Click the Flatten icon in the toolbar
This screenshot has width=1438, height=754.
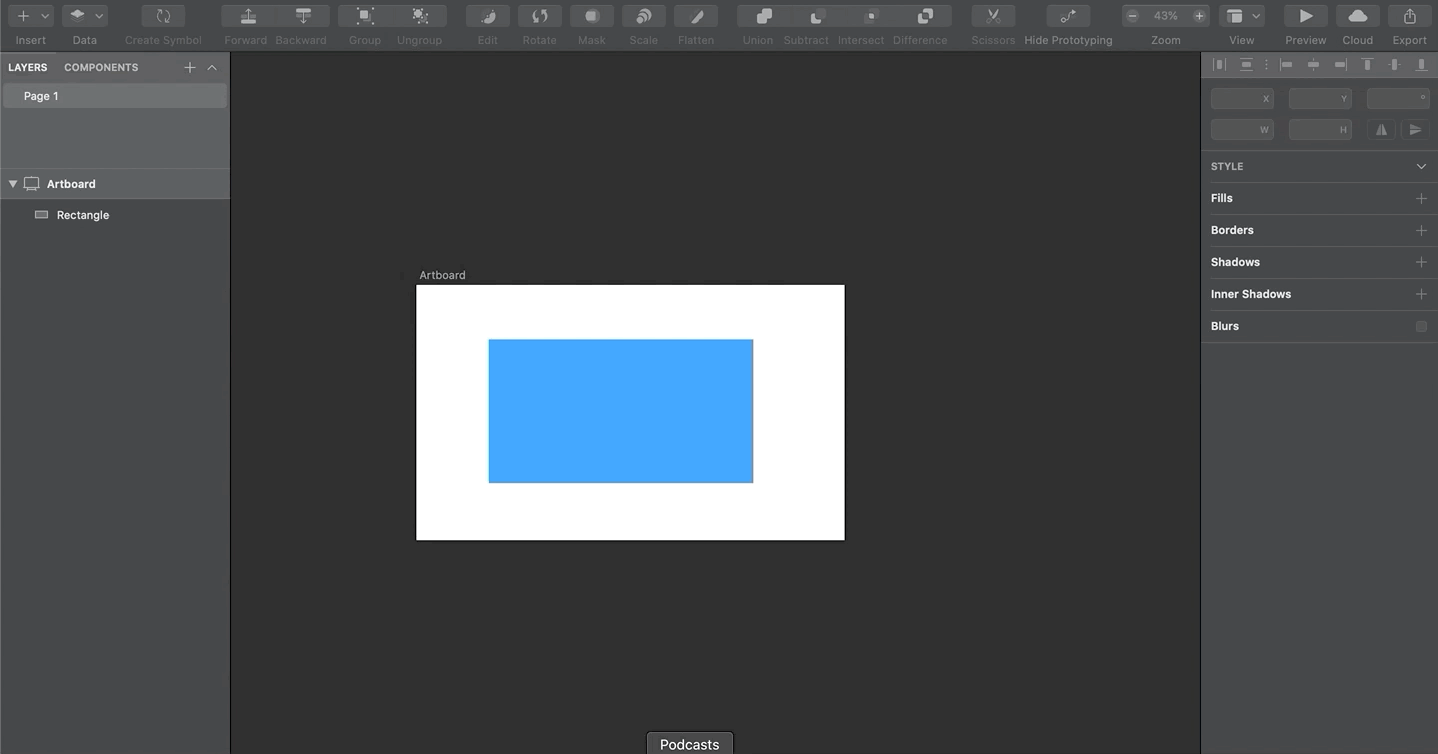(695, 15)
